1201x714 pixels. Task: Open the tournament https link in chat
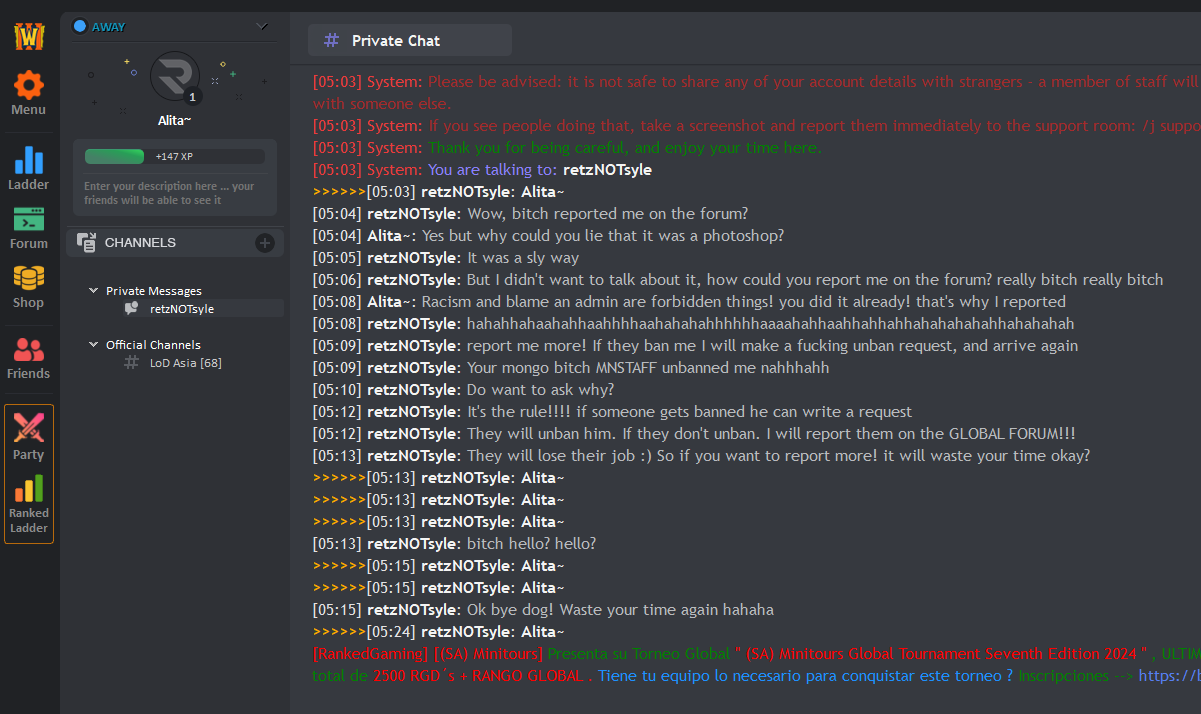pyautogui.click(x=1169, y=676)
